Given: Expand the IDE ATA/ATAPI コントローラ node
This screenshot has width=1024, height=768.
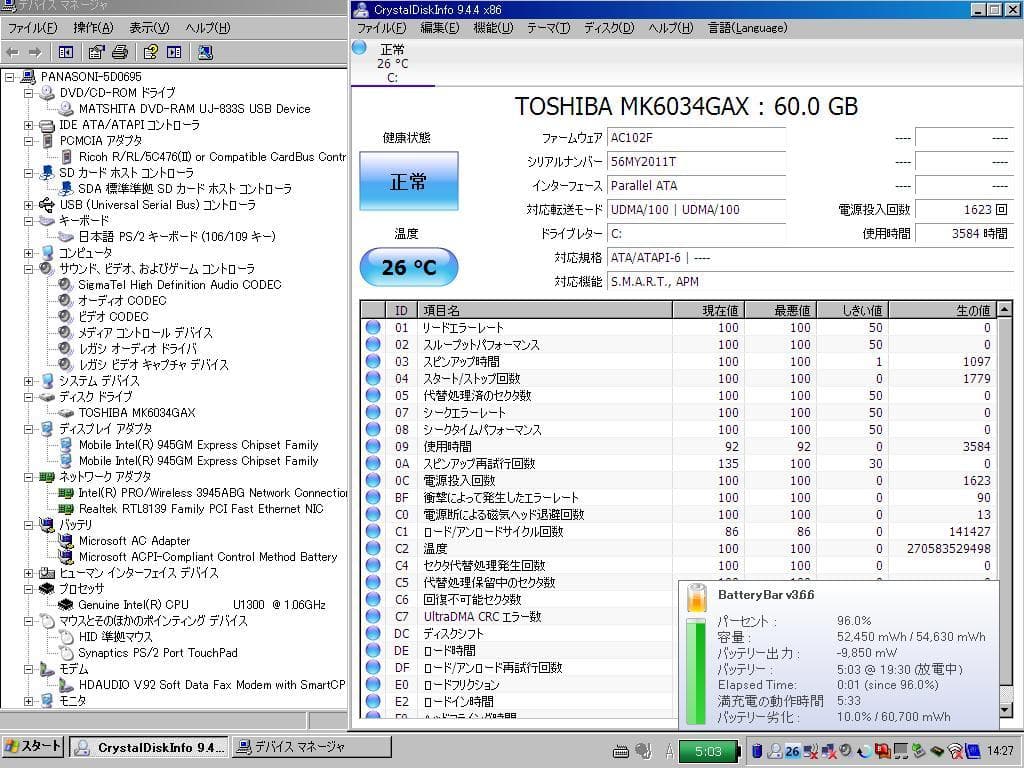Looking at the screenshot, I should pos(29,125).
